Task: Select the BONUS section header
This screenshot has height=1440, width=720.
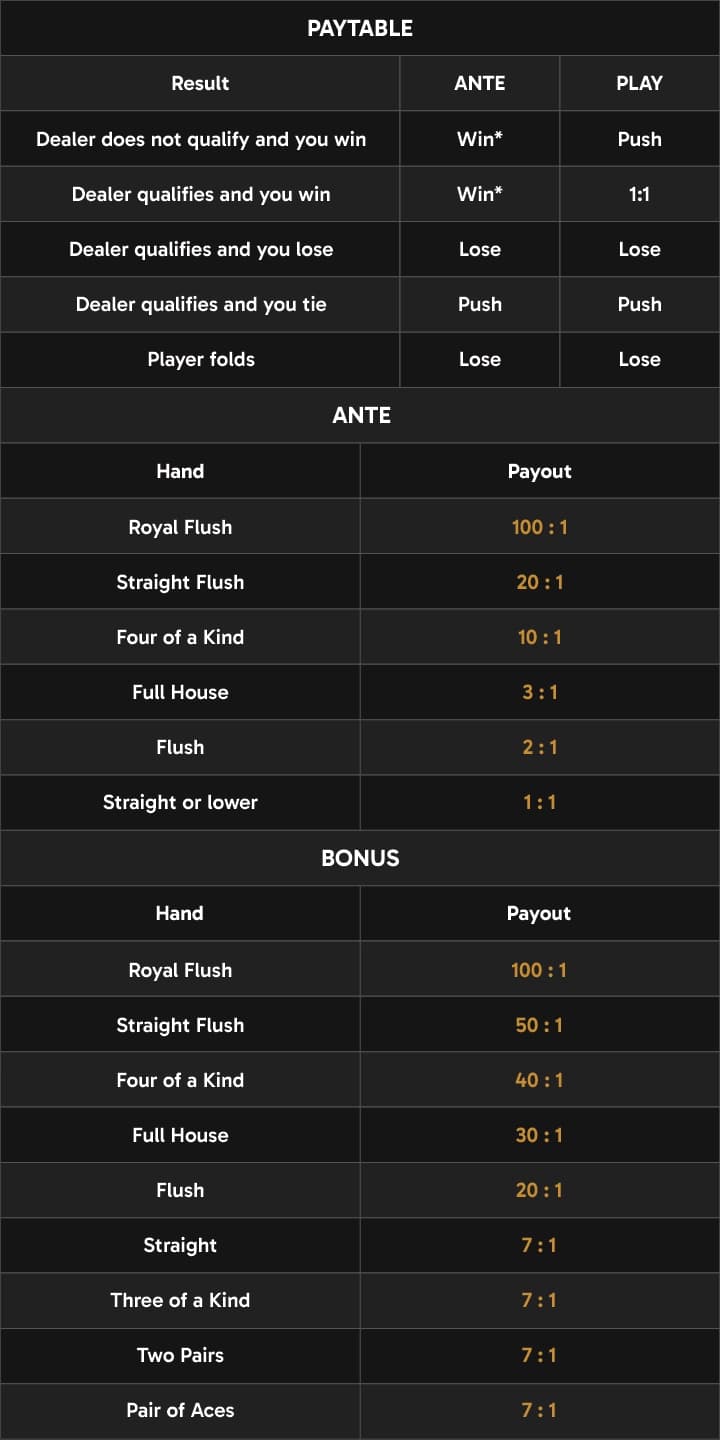Action: 360,858
